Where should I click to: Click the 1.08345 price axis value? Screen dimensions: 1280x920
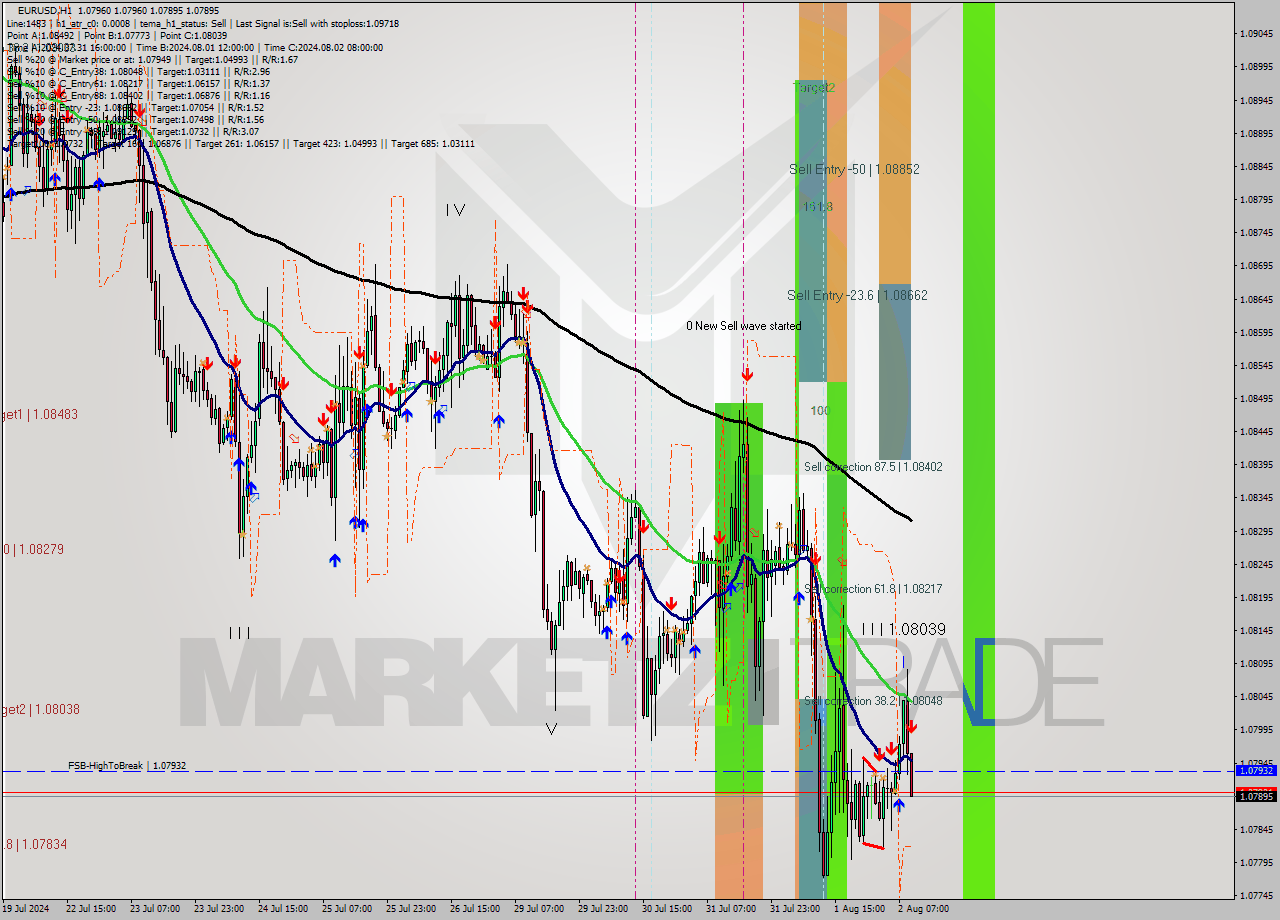1256,498
